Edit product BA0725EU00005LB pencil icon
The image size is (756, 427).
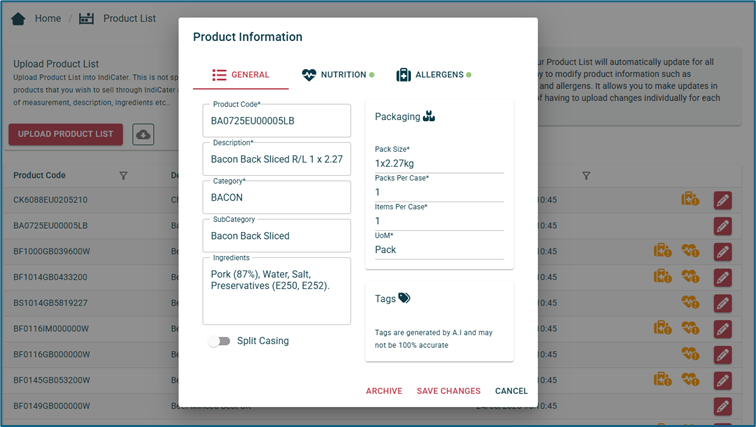point(723,226)
